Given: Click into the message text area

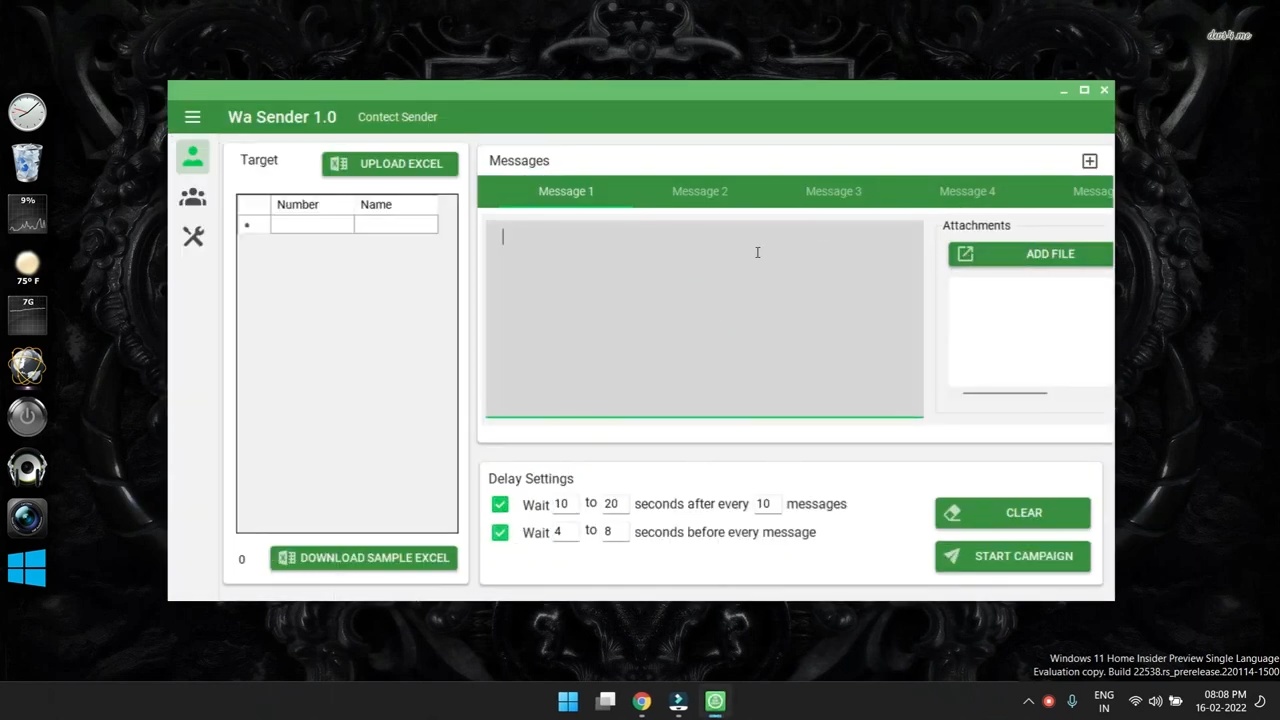Looking at the screenshot, I should (x=704, y=318).
